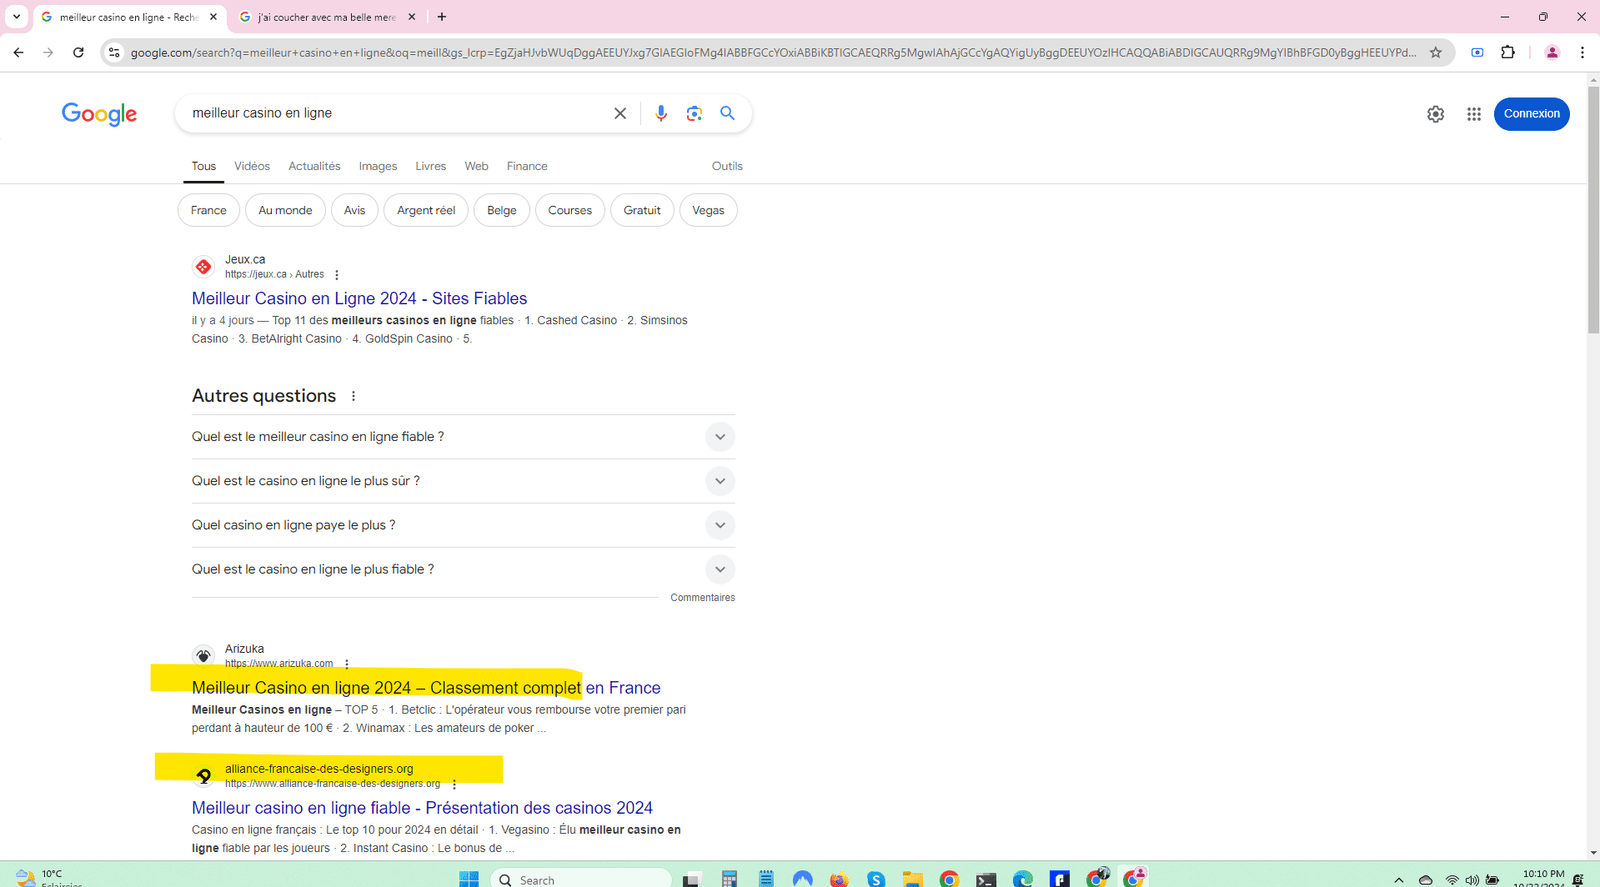Image resolution: width=1600 pixels, height=887 pixels.
Task: Launch Firefox from the taskbar
Action: tap(839, 879)
